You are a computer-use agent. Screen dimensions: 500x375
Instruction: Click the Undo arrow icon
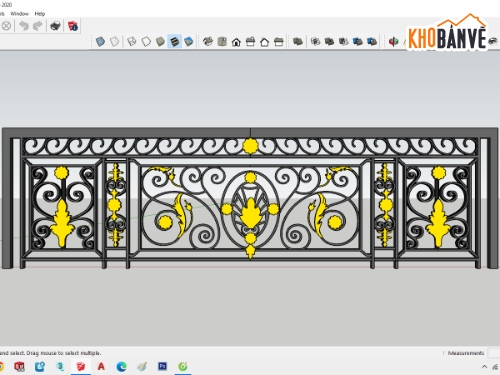pyautogui.click(x=24, y=26)
